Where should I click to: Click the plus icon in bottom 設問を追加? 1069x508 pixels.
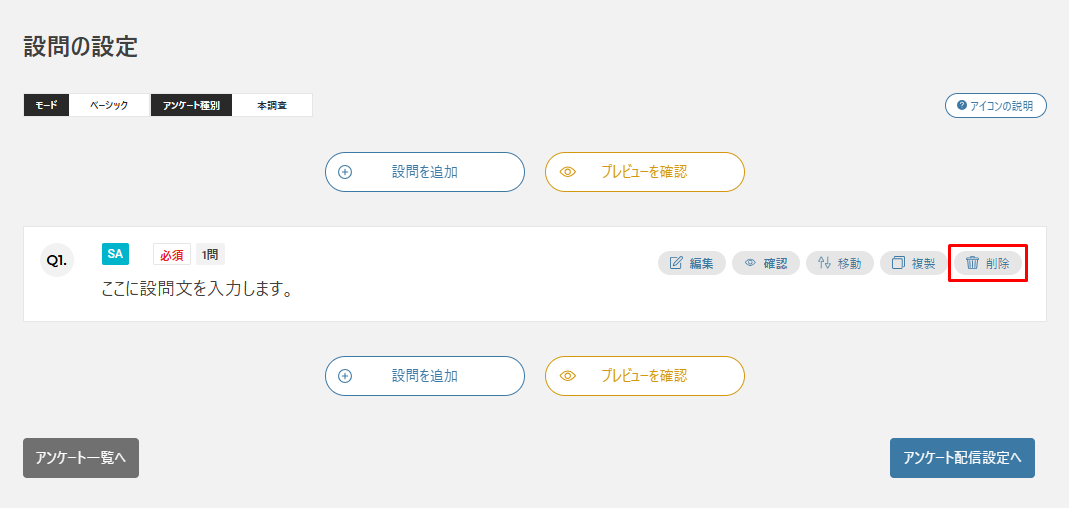tap(345, 376)
